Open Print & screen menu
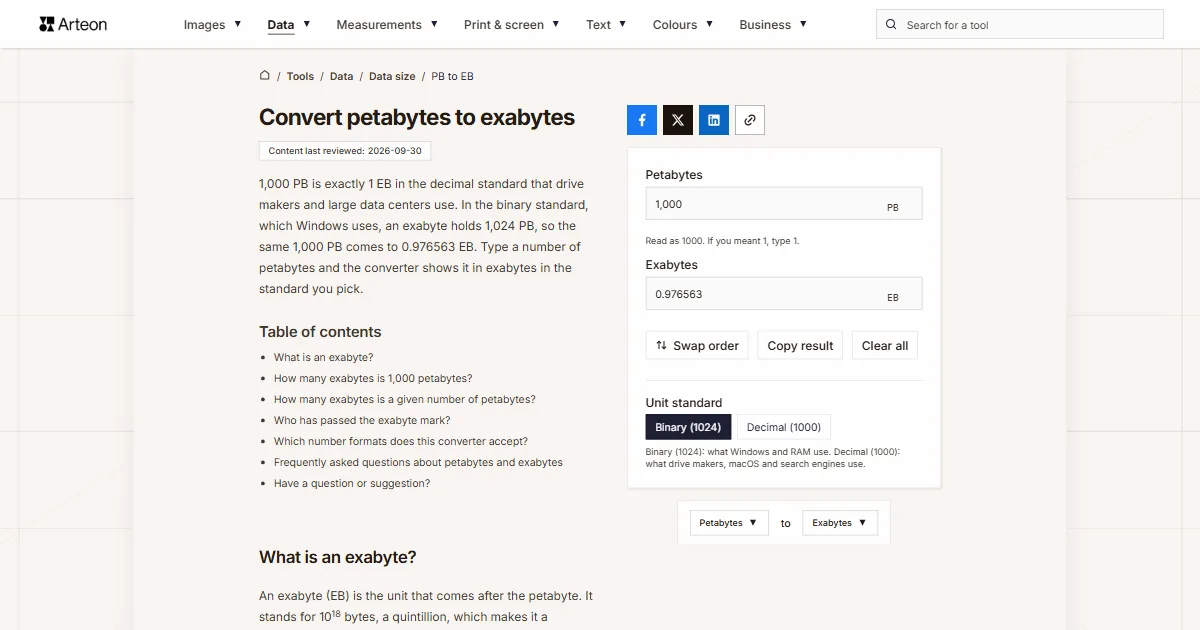 tap(512, 25)
